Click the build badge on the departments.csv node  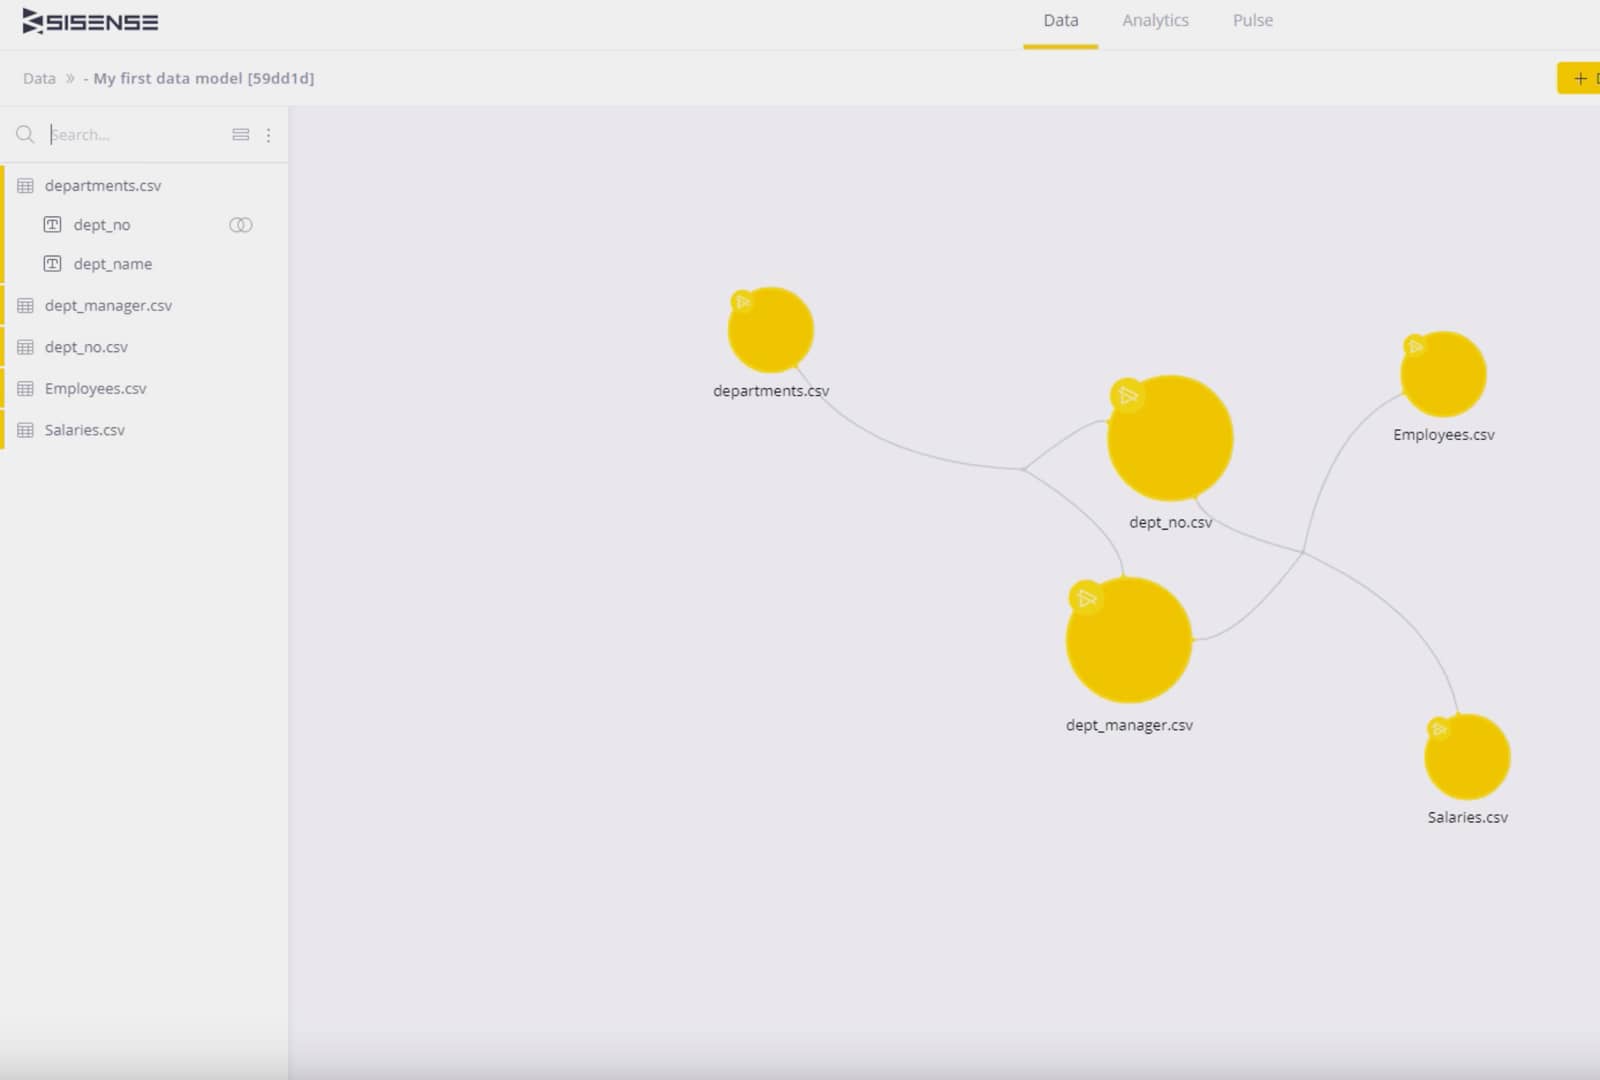point(740,302)
